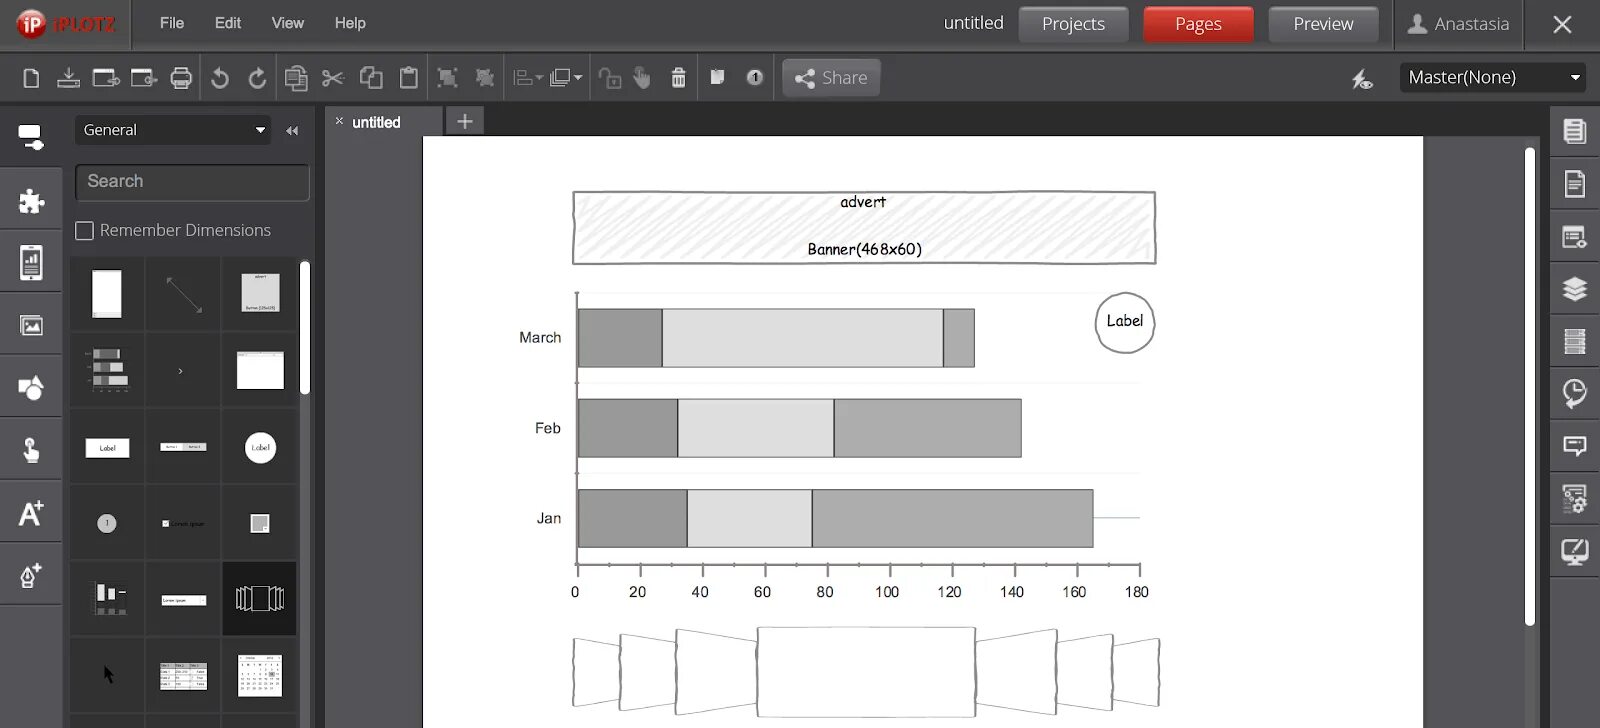Open the Edit menu

[228, 23]
